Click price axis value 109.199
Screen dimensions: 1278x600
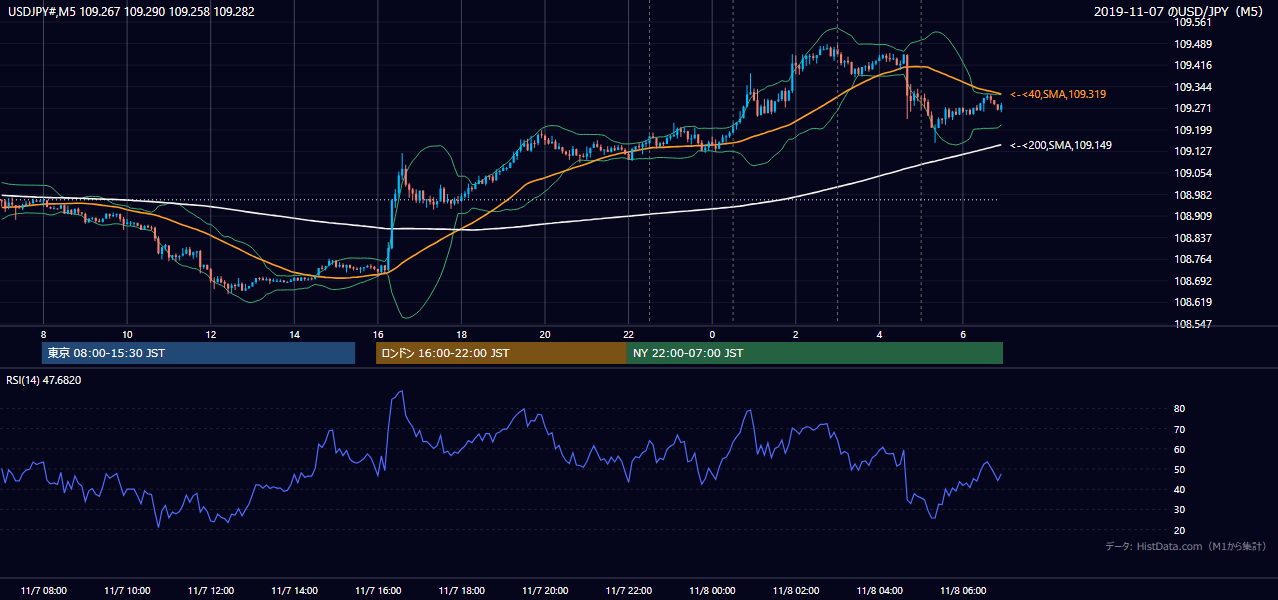coord(1192,130)
